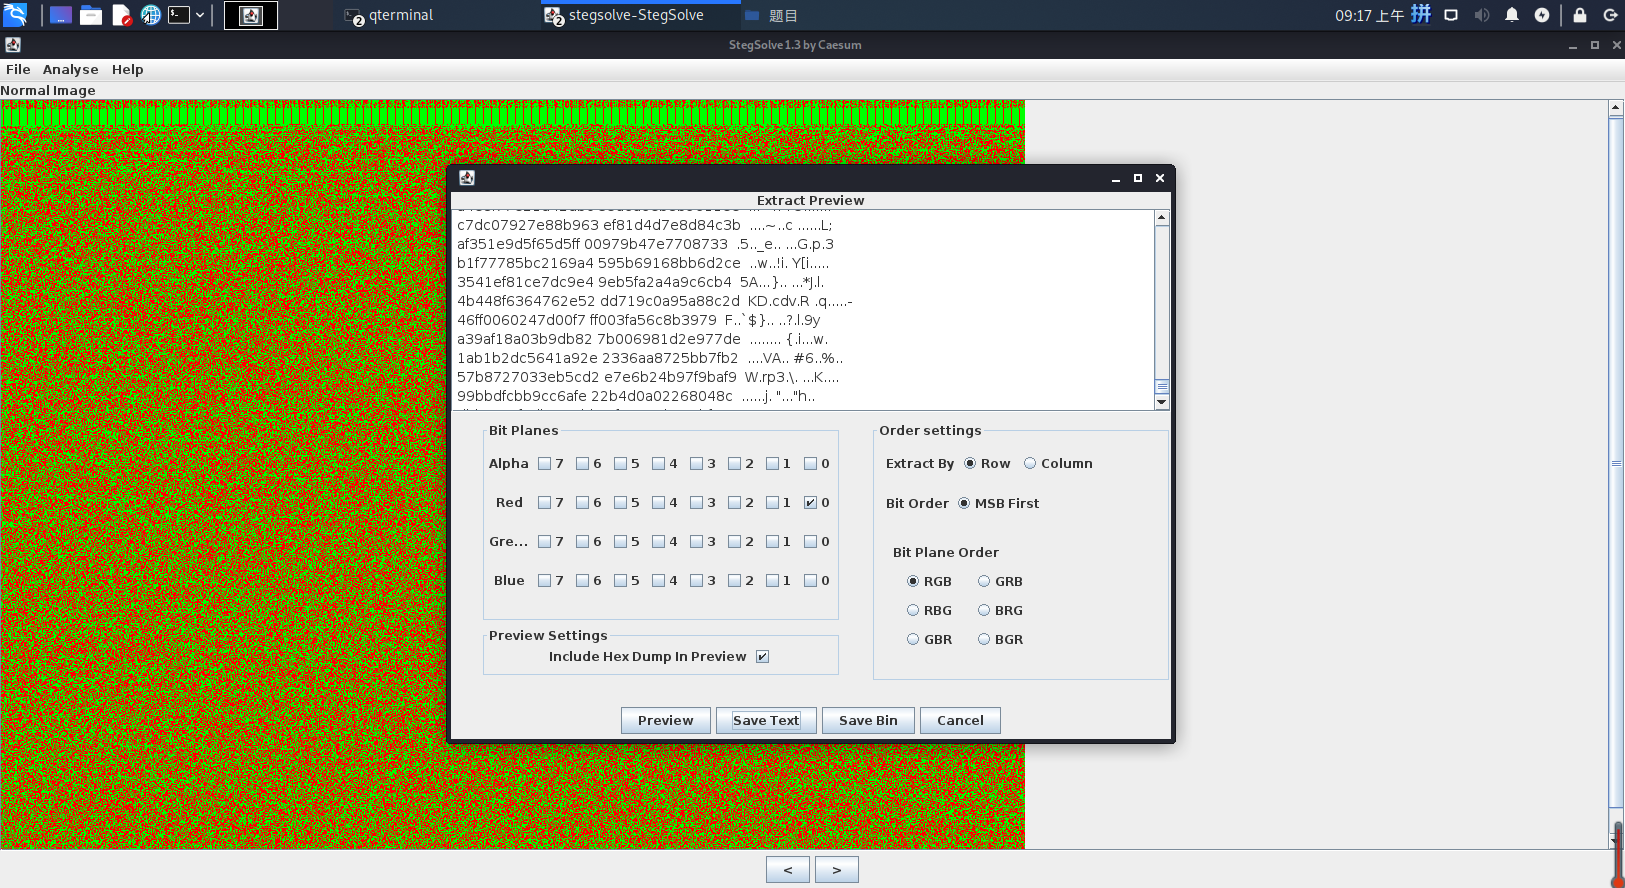Launch the terminal emulator icon
This screenshot has width=1625, height=888.
pos(179,15)
